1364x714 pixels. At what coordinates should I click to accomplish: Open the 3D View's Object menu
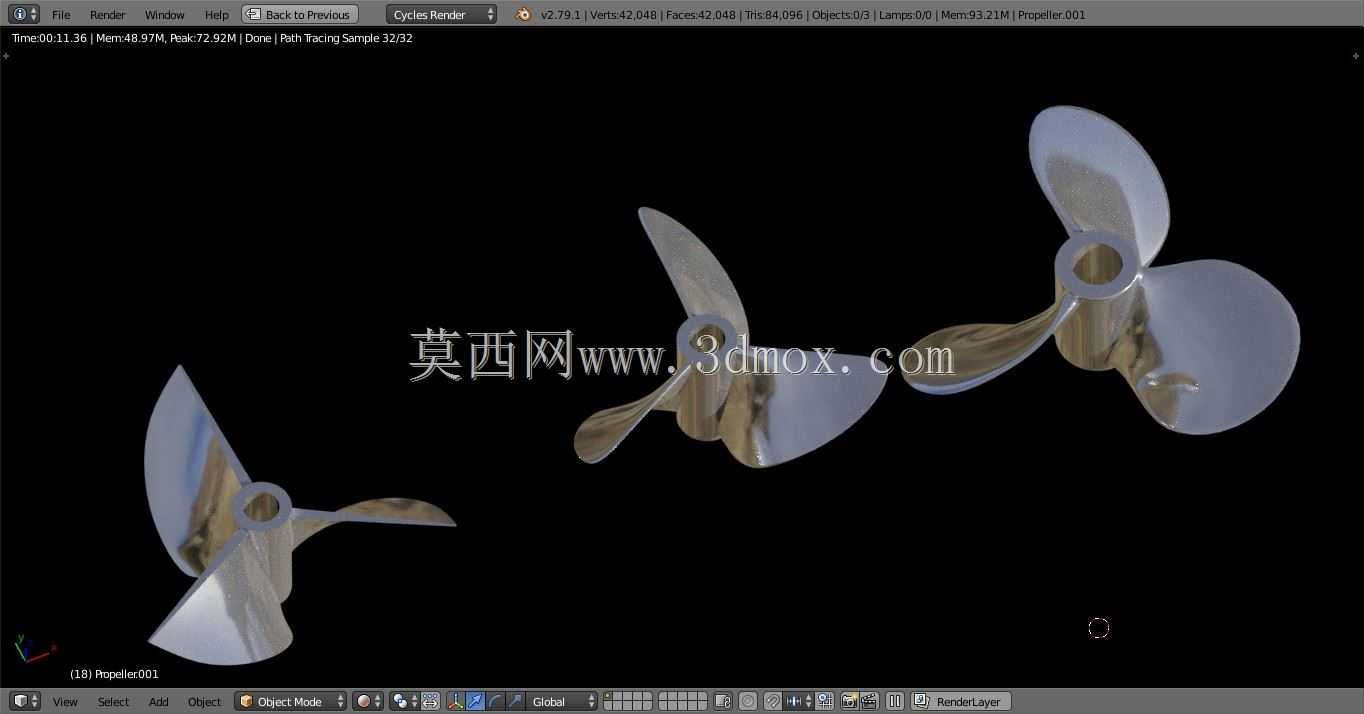pyautogui.click(x=204, y=702)
